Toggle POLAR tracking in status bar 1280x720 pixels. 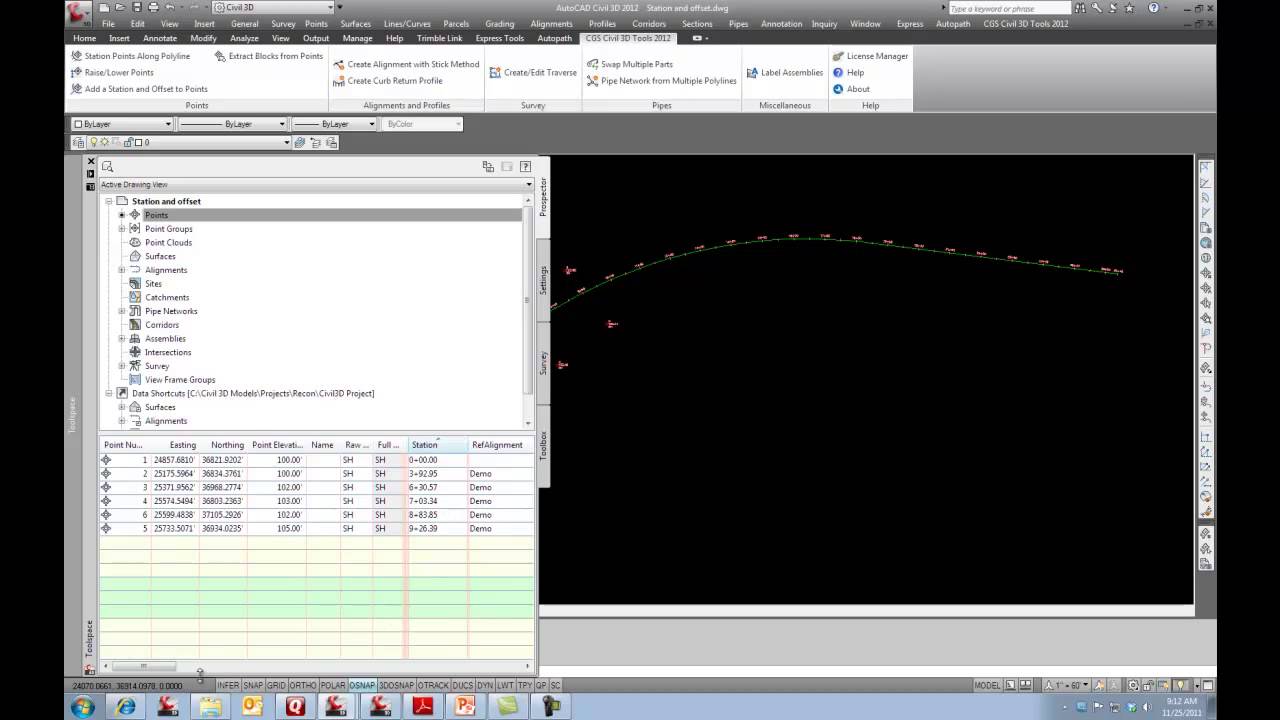pos(333,685)
